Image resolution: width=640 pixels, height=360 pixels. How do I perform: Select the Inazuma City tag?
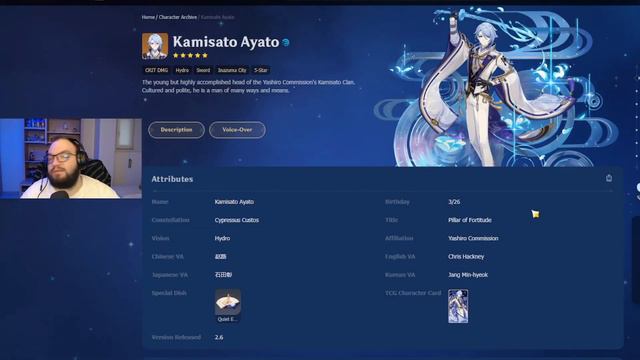click(x=232, y=70)
